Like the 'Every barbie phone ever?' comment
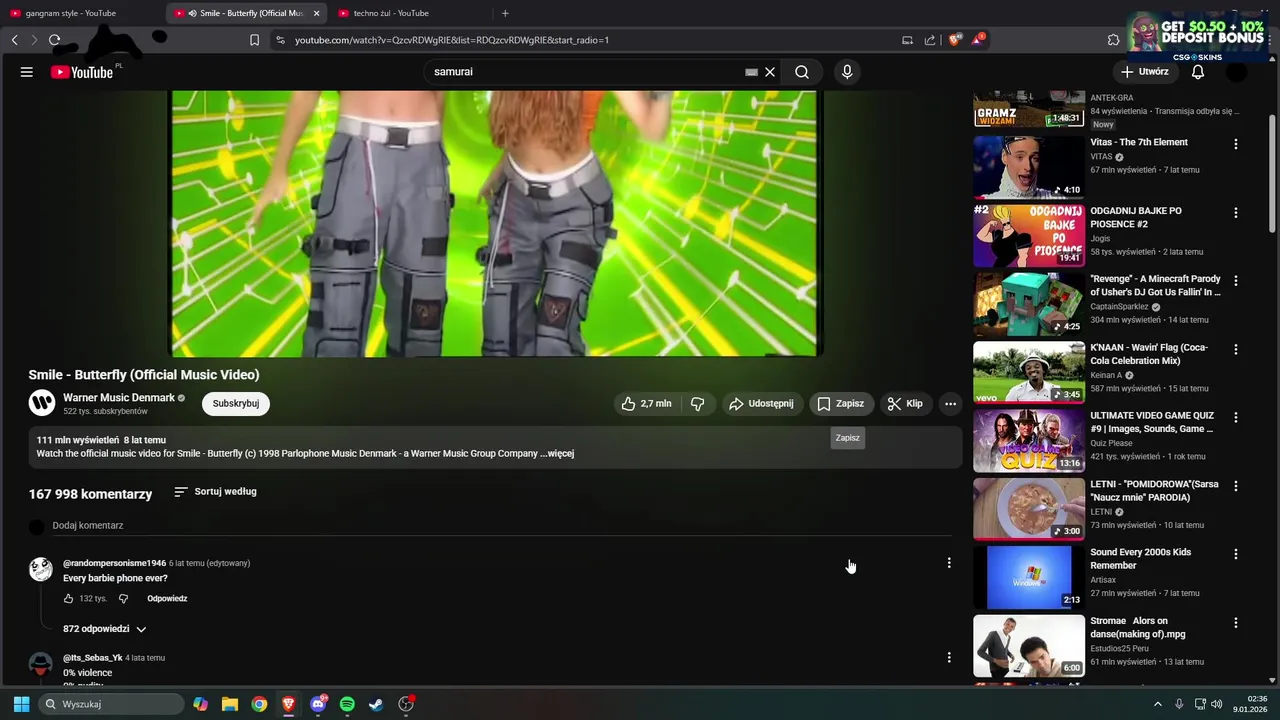This screenshot has width=1280, height=720. (69, 599)
